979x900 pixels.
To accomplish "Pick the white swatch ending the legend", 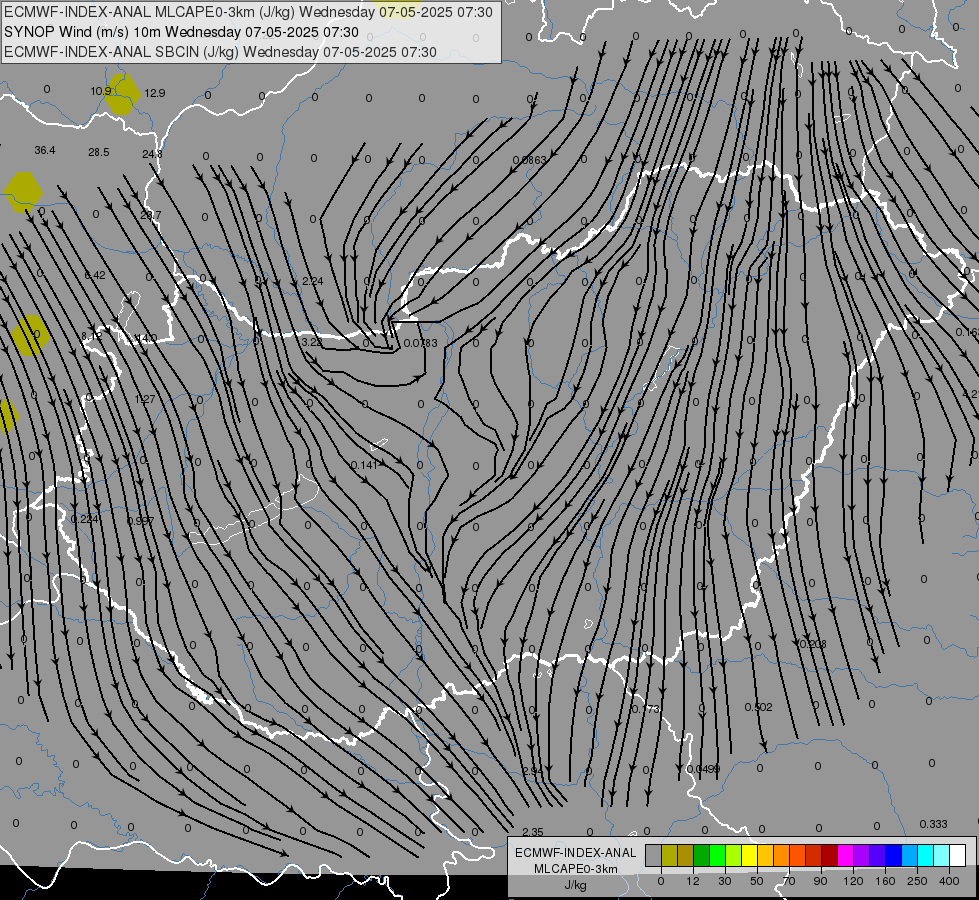I will pos(958,856).
